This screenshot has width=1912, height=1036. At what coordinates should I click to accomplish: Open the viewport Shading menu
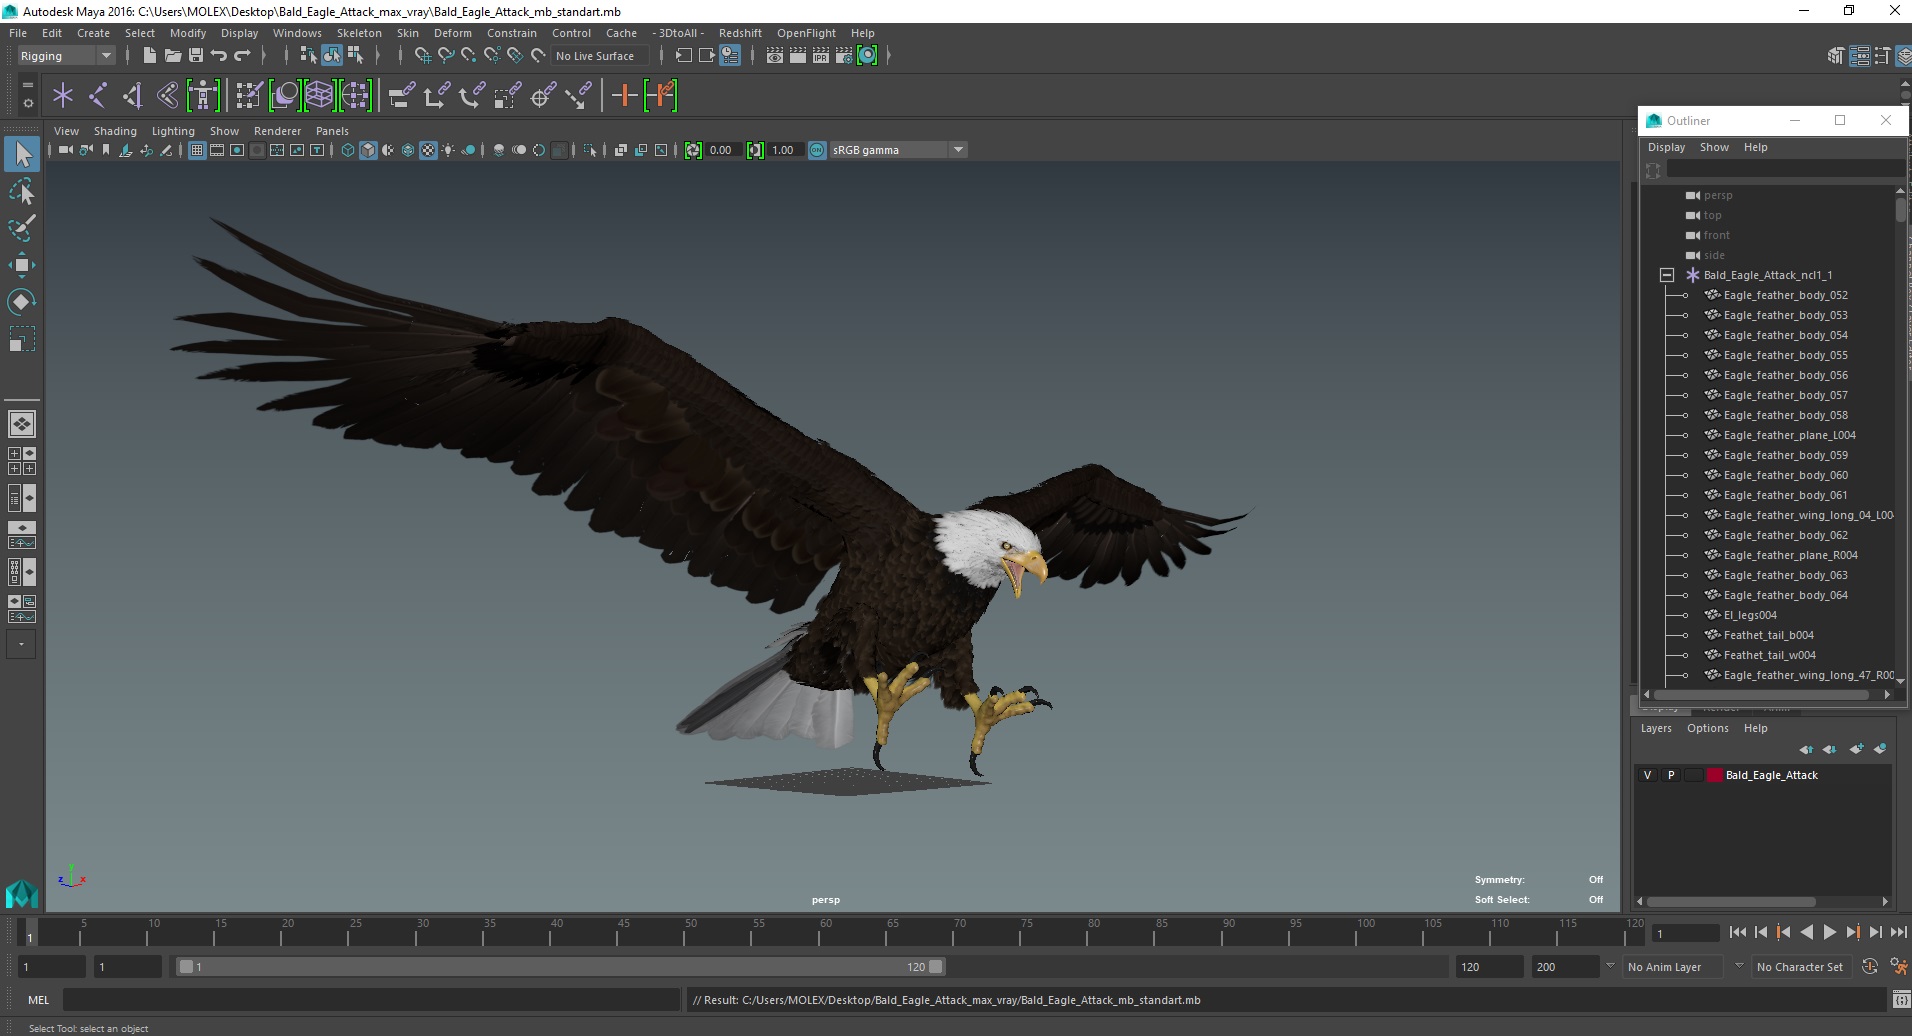point(115,131)
